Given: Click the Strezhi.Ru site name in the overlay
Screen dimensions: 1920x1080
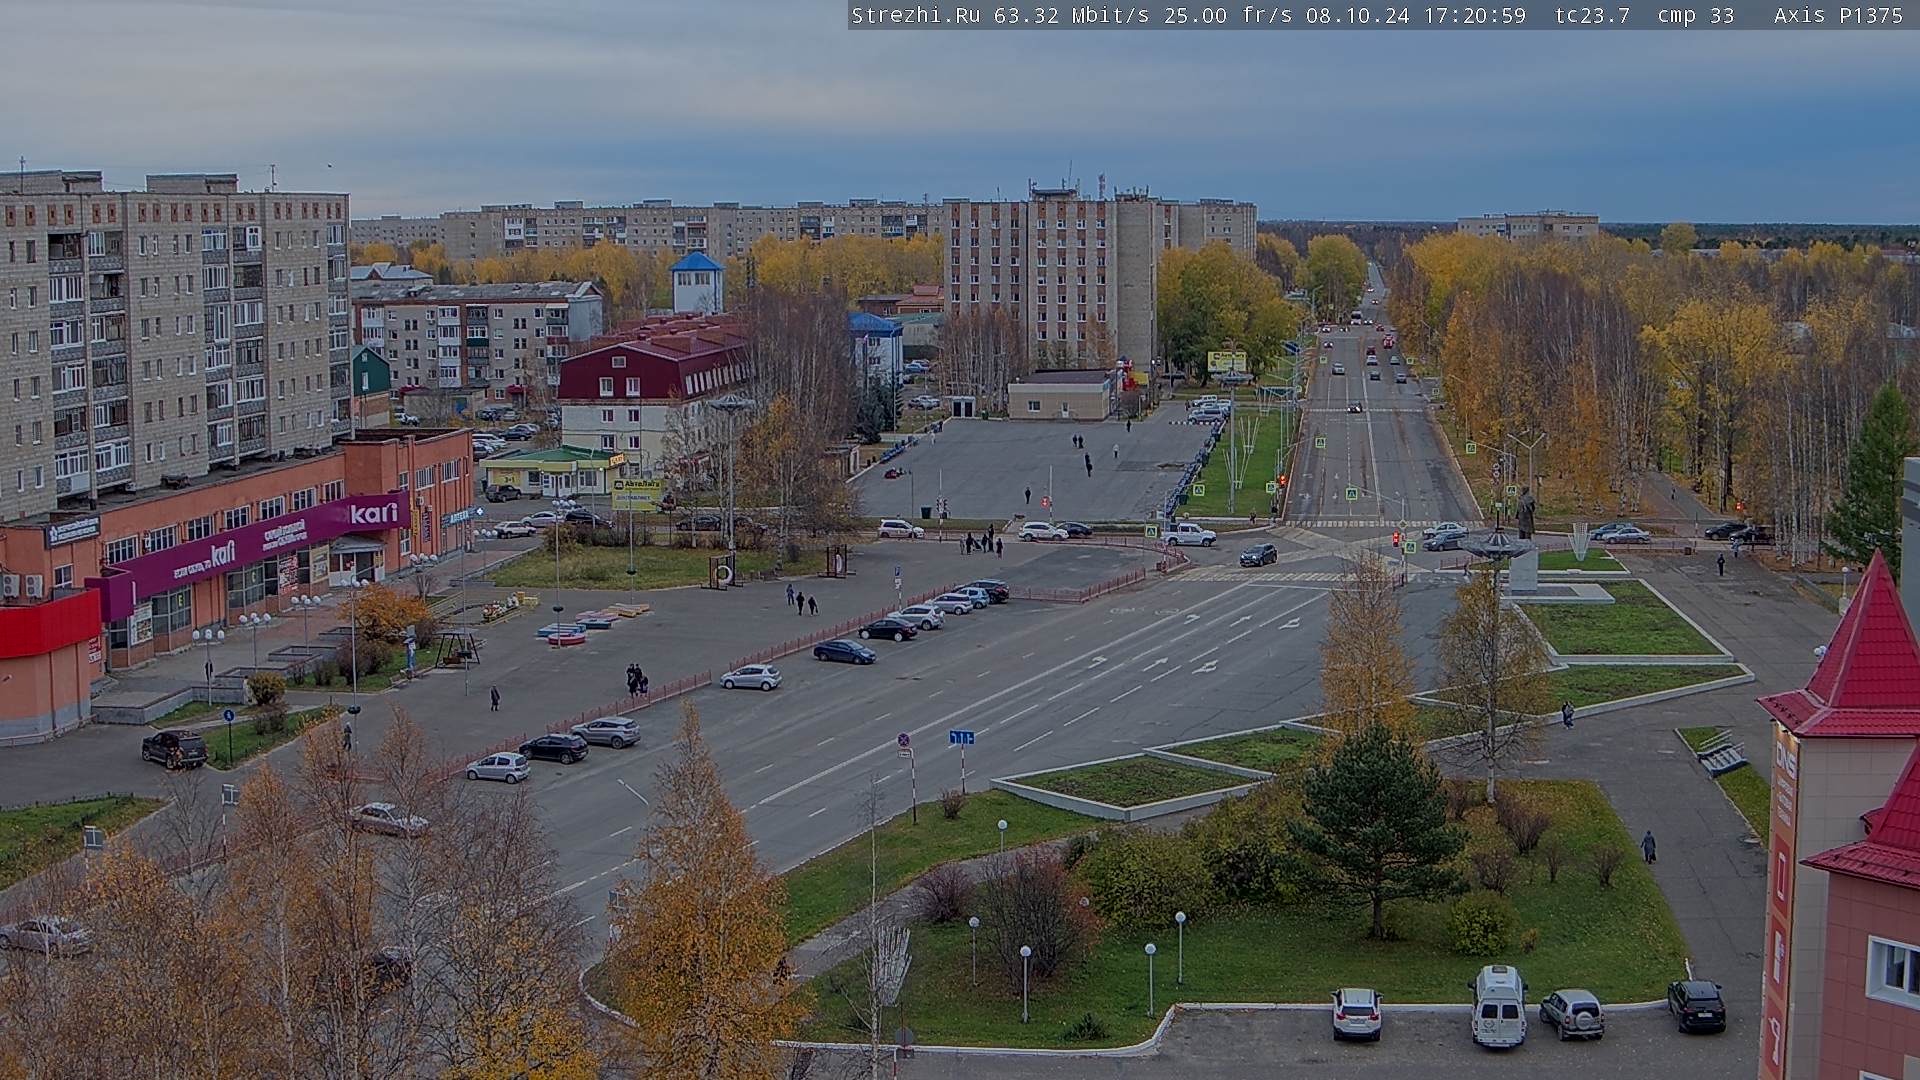Looking at the screenshot, I should pos(915,15).
